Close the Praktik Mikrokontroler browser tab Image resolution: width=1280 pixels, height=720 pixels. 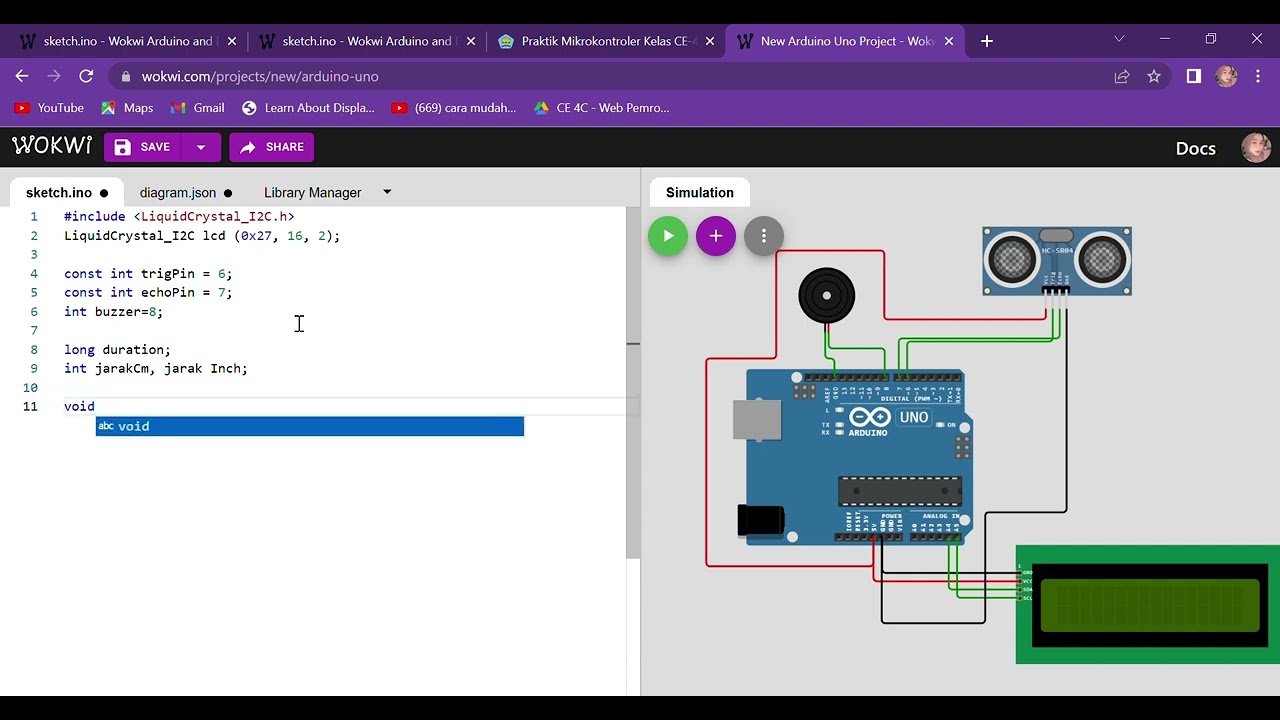710,41
